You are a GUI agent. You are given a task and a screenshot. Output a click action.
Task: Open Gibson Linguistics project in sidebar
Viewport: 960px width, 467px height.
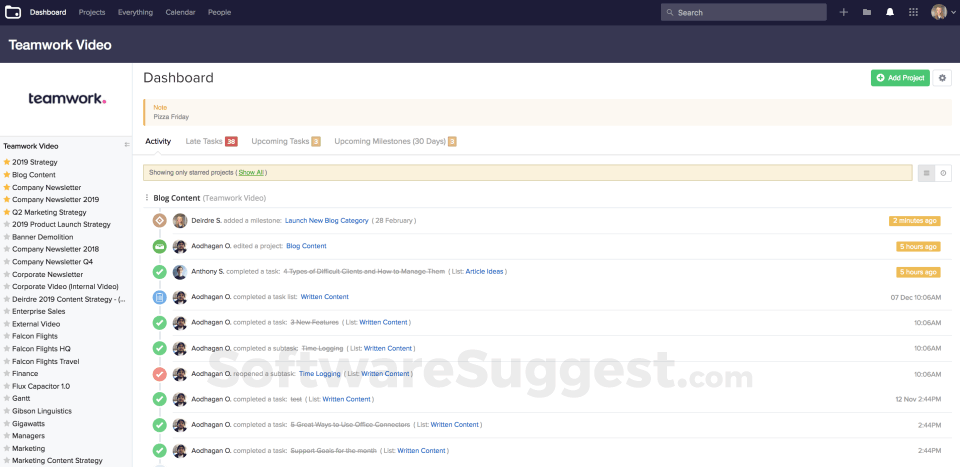42,411
